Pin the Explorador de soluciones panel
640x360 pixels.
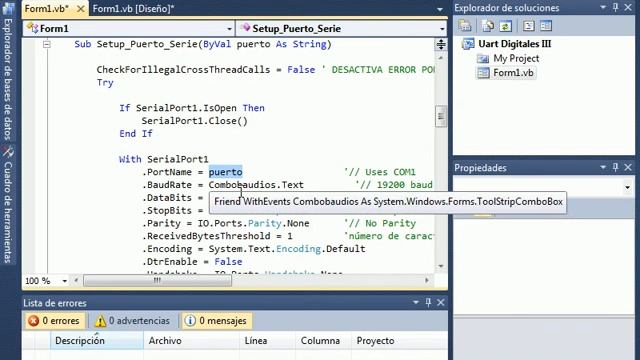[616, 7]
